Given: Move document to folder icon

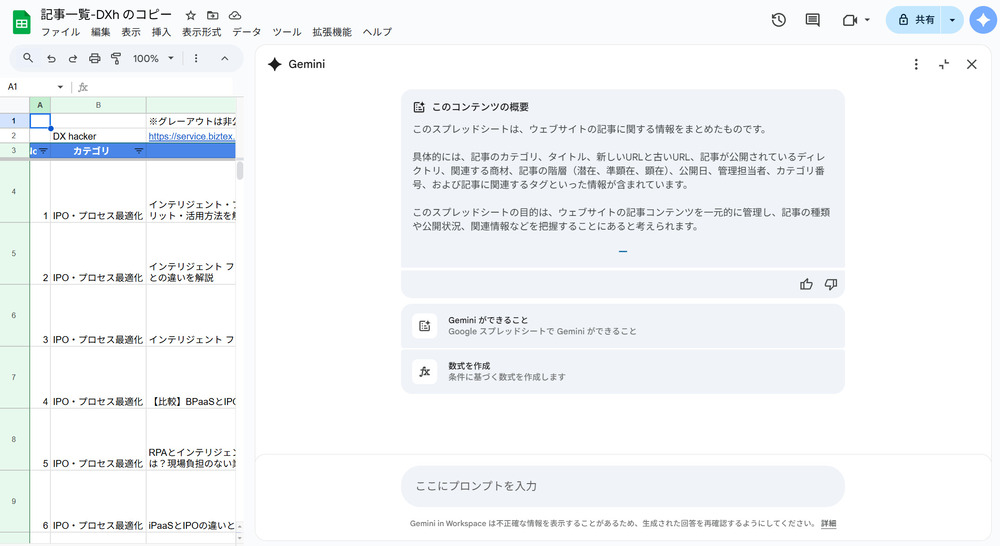Looking at the screenshot, I should tap(213, 15).
